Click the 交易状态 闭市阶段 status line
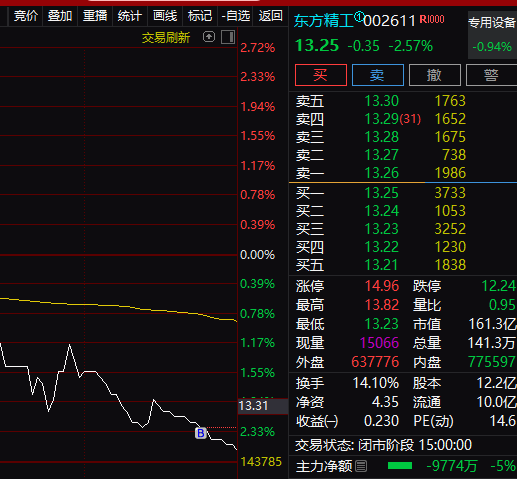 pyautogui.click(x=383, y=445)
